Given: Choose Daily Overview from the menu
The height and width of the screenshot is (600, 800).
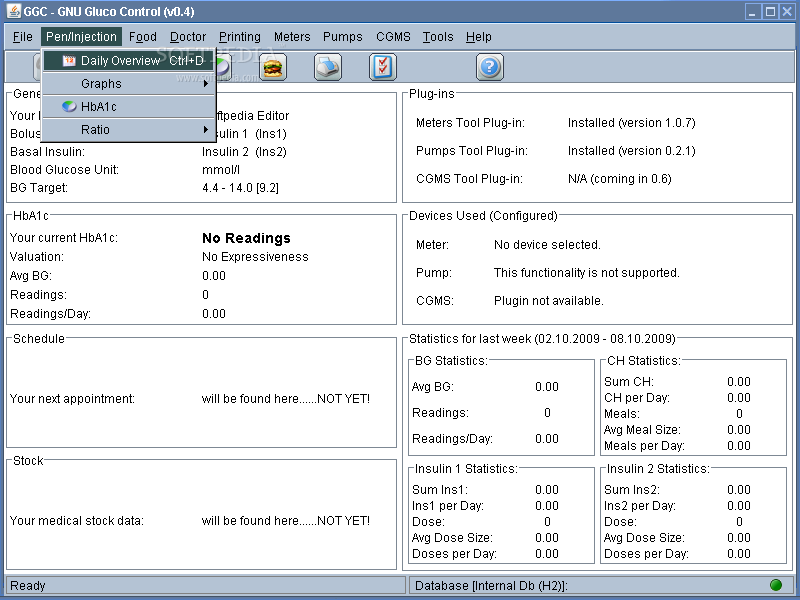Looking at the screenshot, I should (129, 61).
